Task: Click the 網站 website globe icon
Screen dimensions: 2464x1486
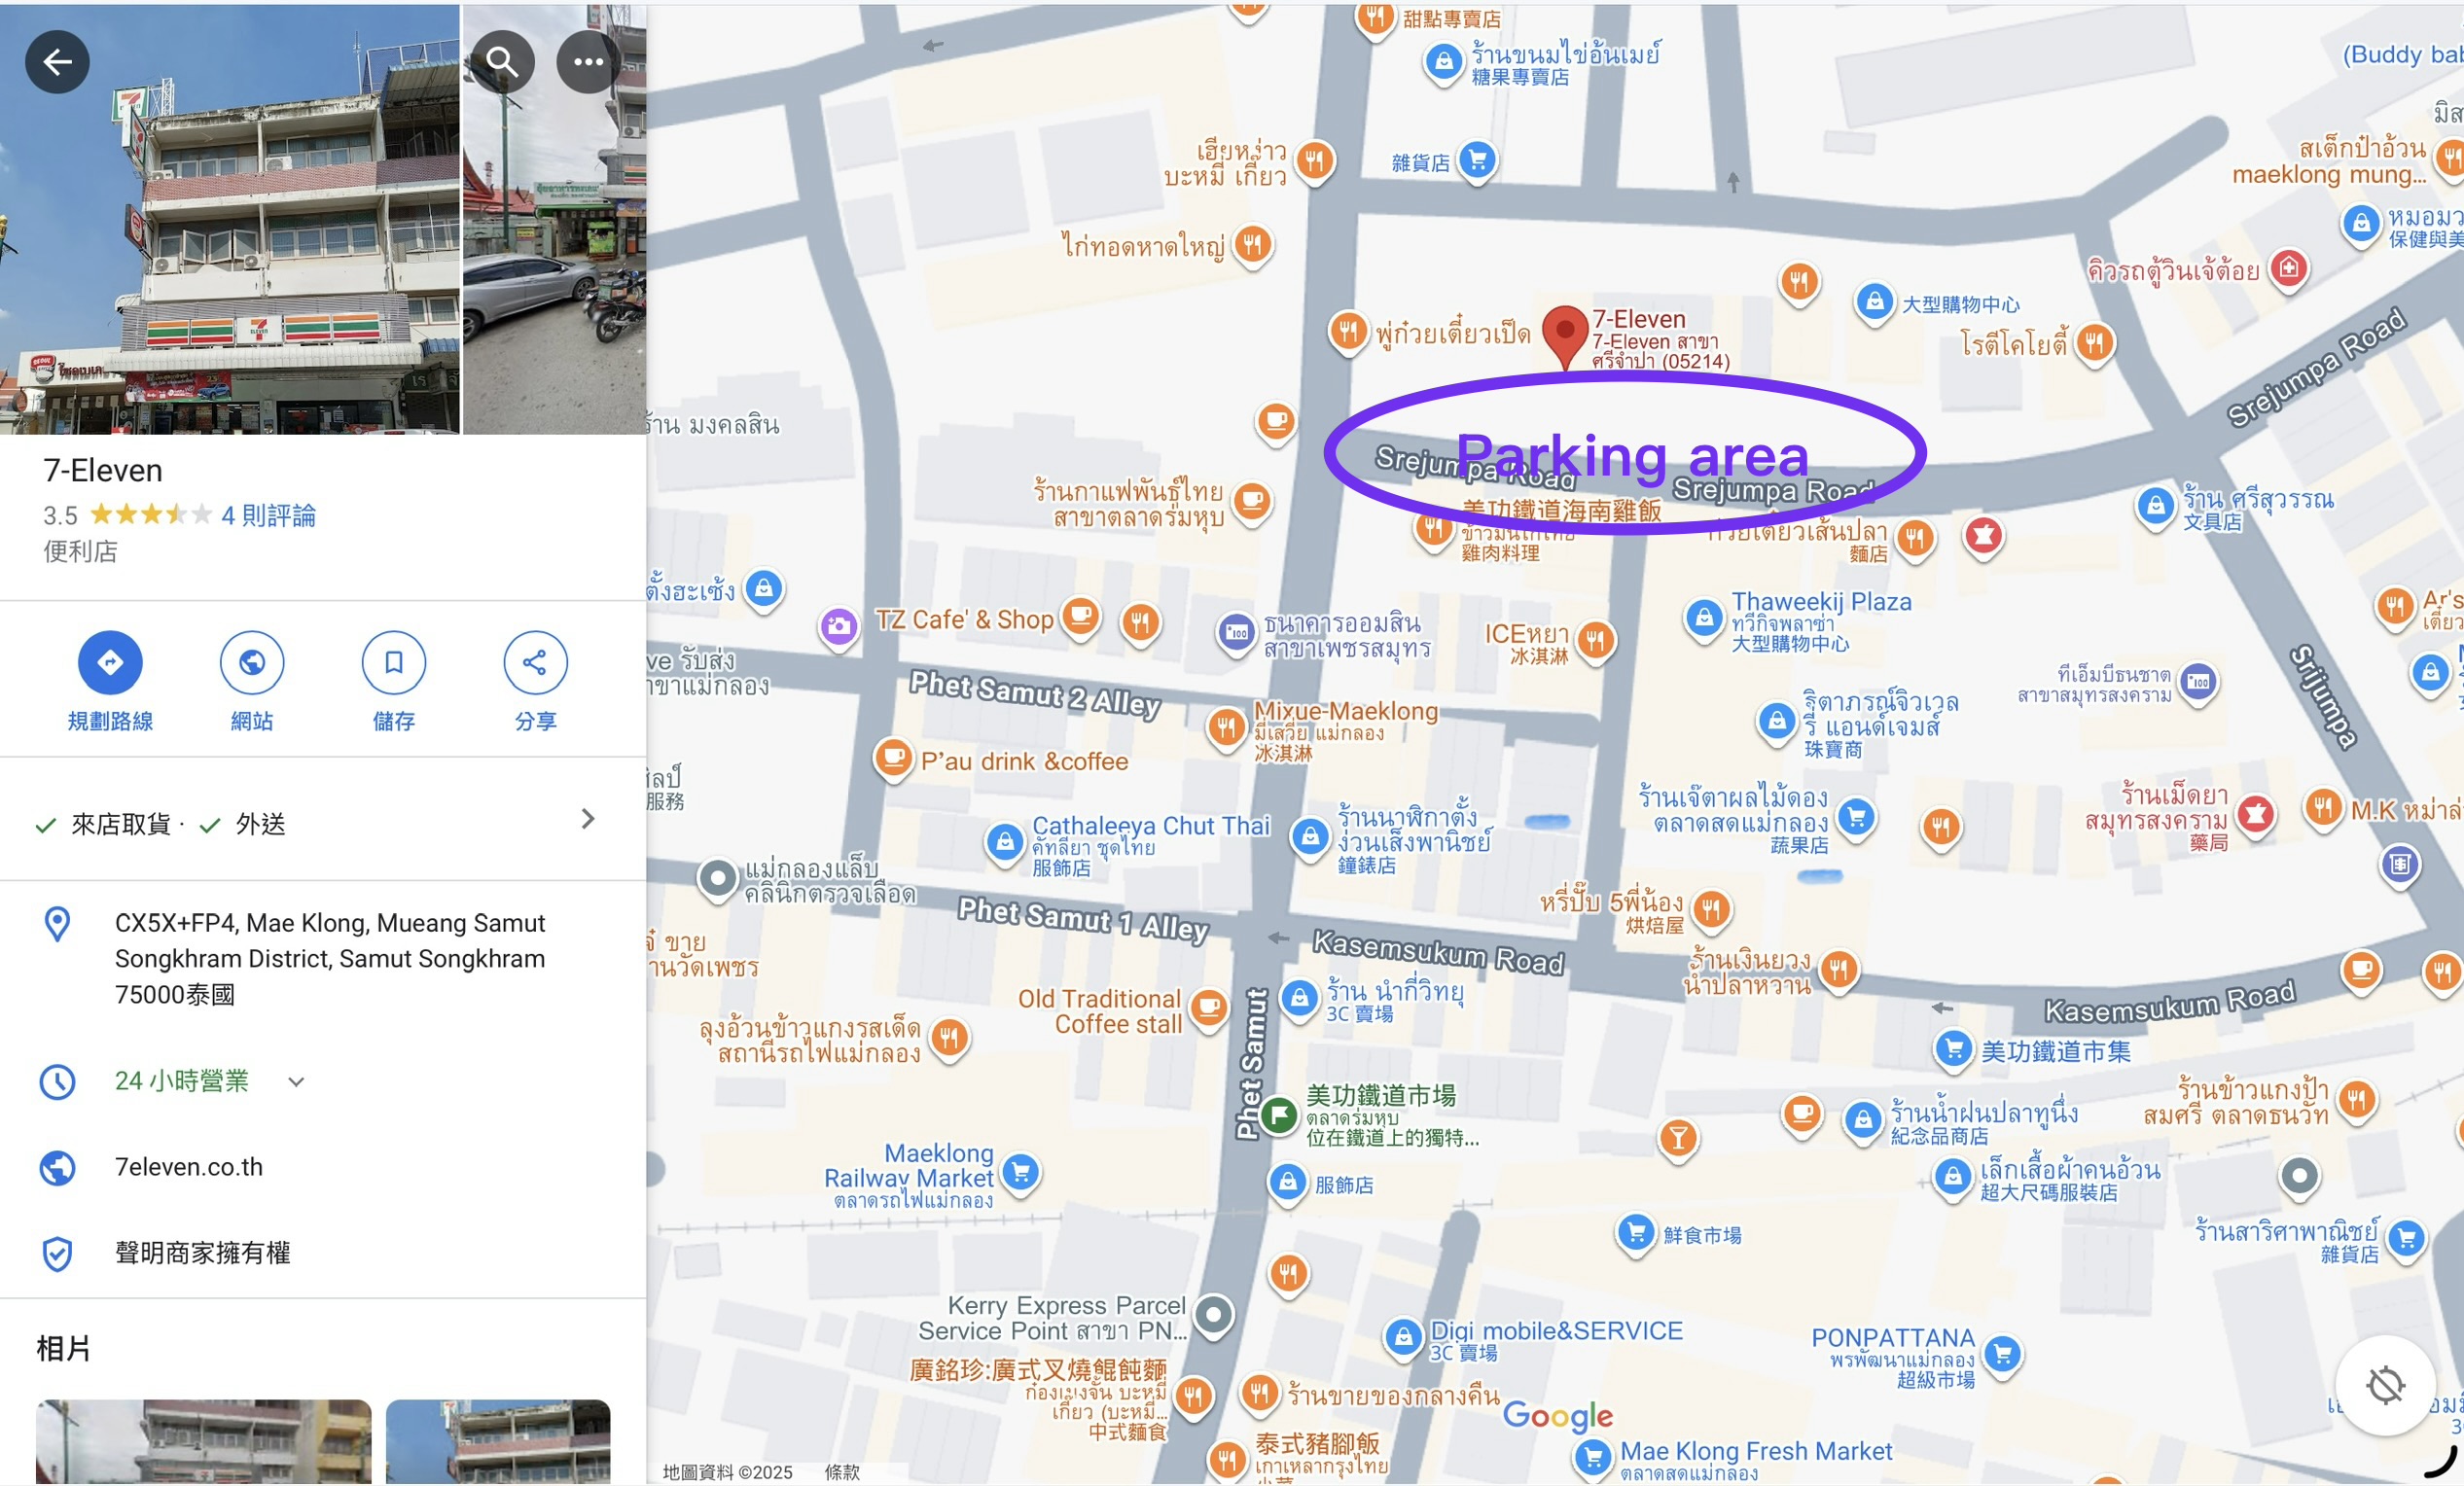Action: click(252, 662)
